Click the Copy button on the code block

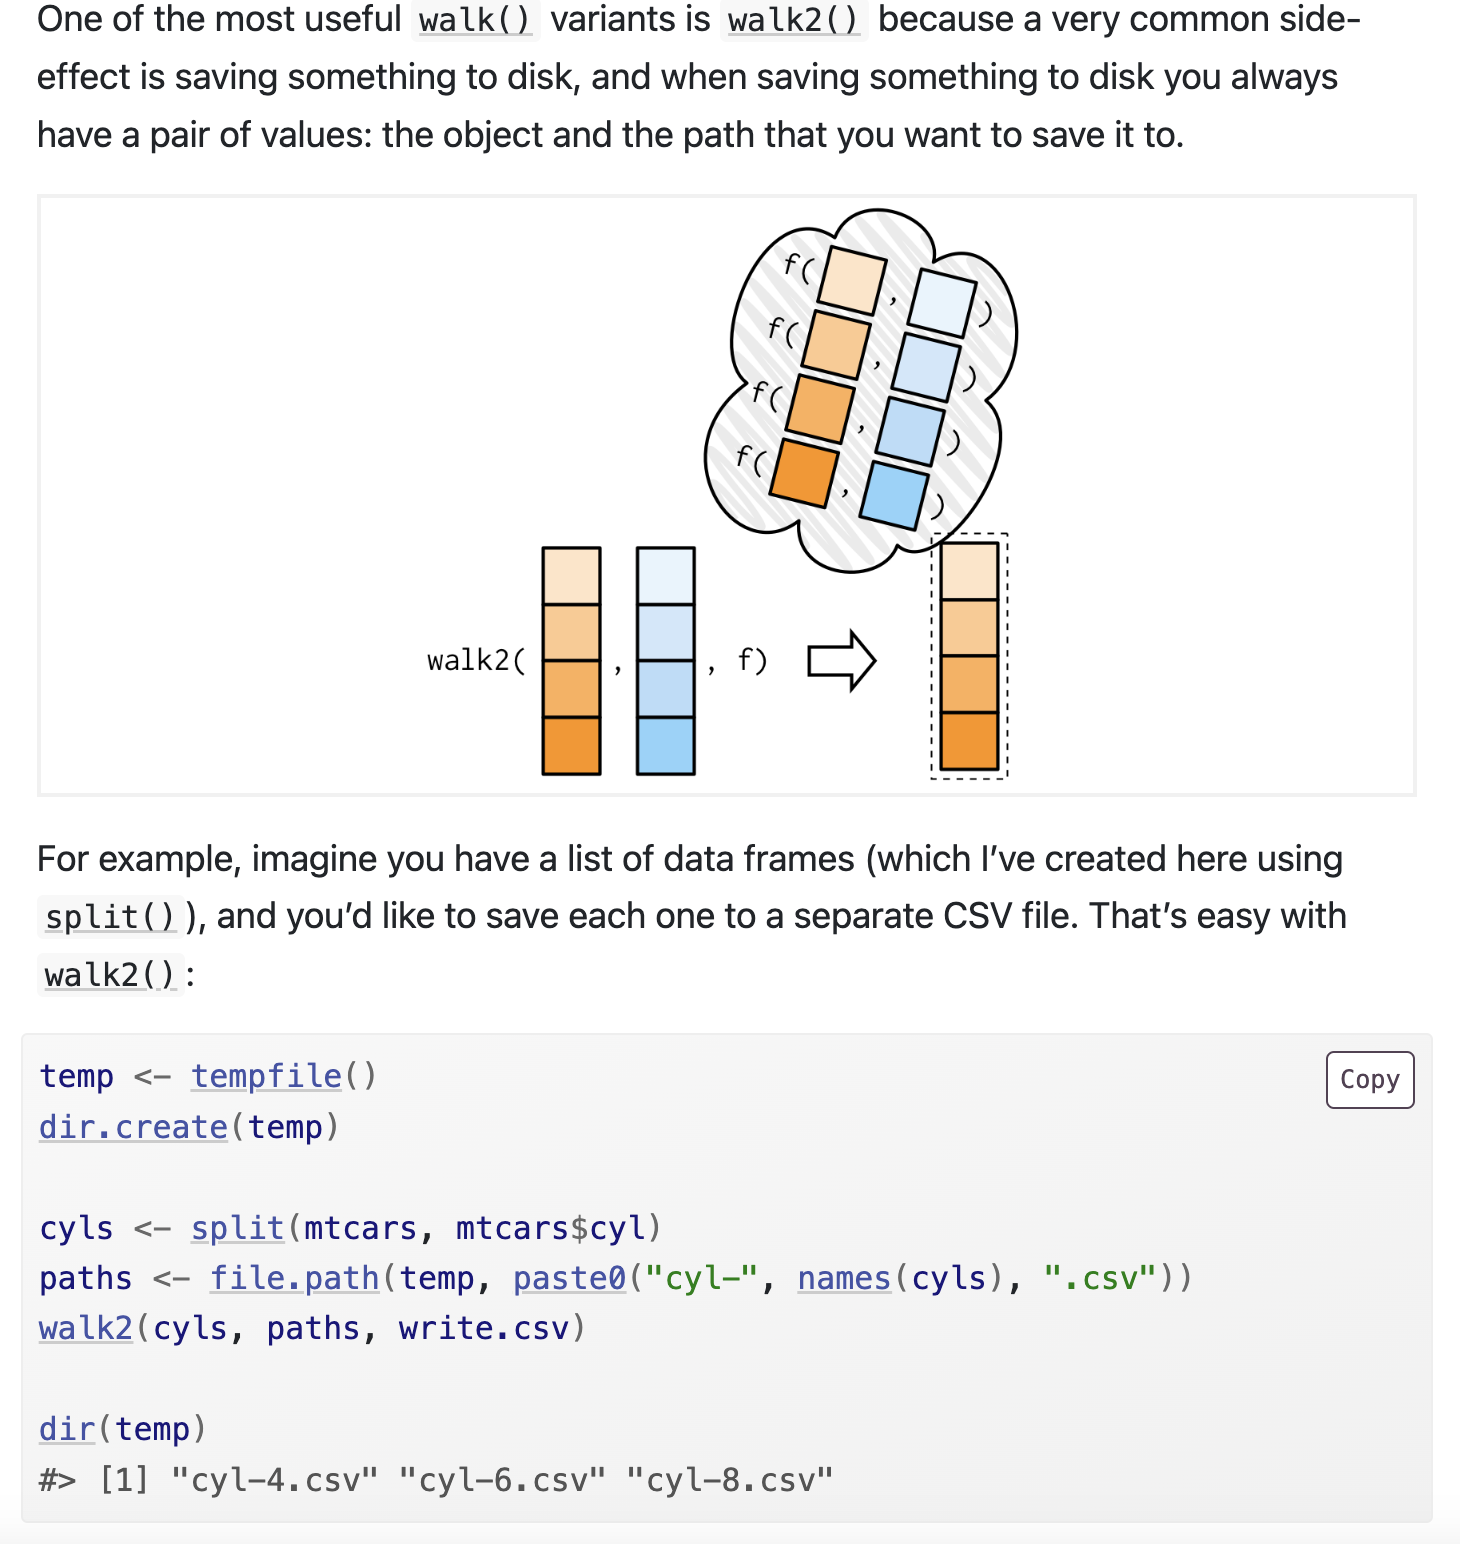point(1369,1080)
